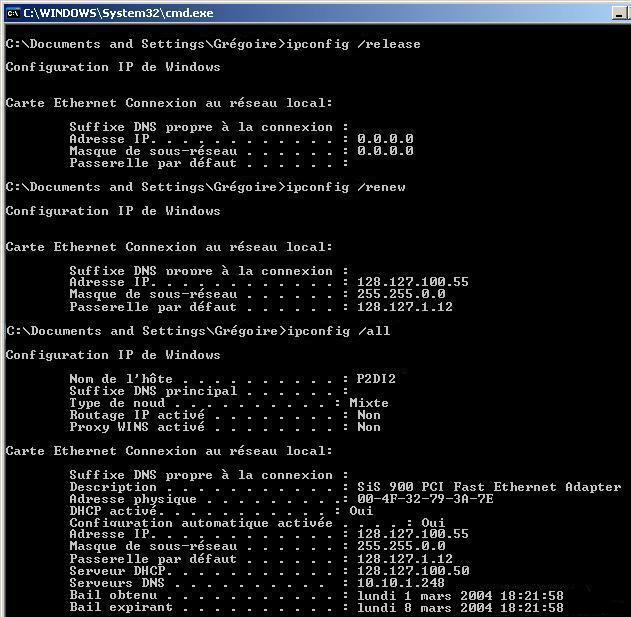The height and width of the screenshot is (617, 631).
Task: Click node type value 'Mixte'
Action: pos(369,403)
